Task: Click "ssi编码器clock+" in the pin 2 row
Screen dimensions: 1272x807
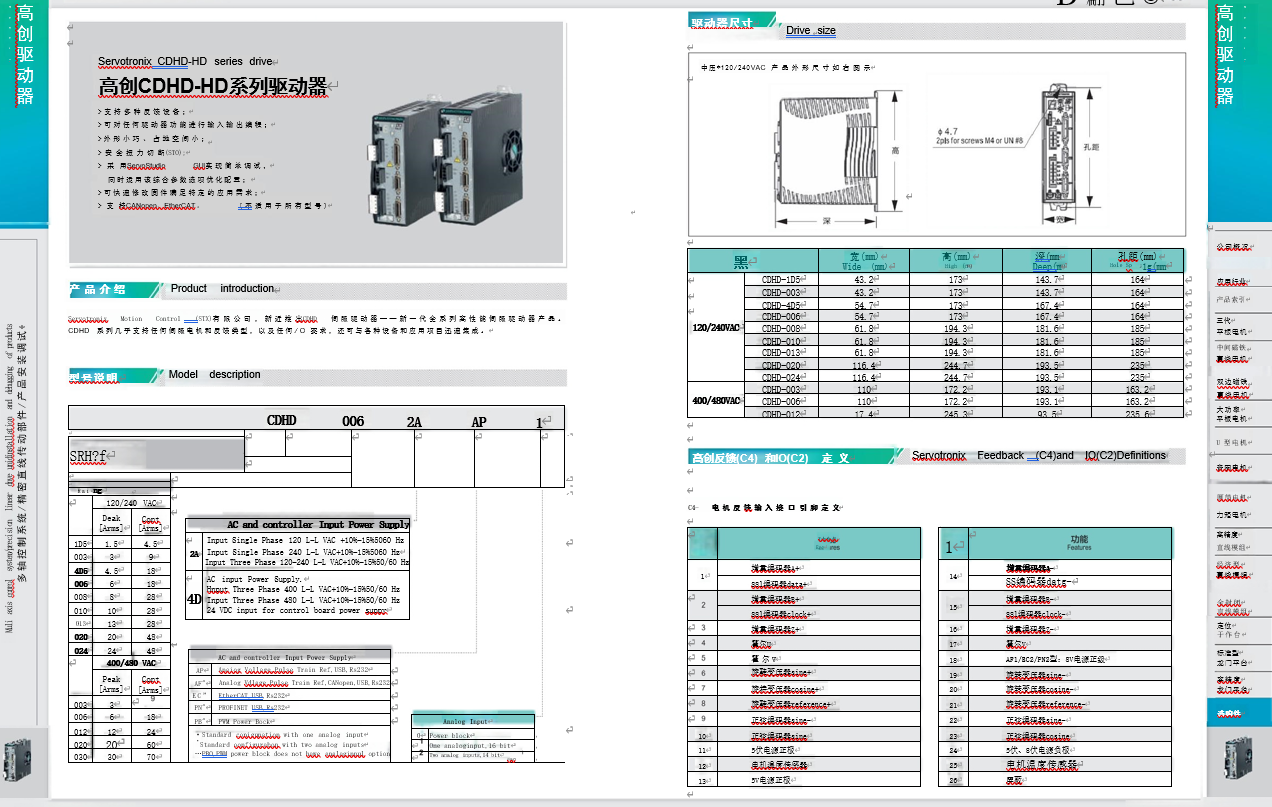Action: pyautogui.click(x=780, y=613)
